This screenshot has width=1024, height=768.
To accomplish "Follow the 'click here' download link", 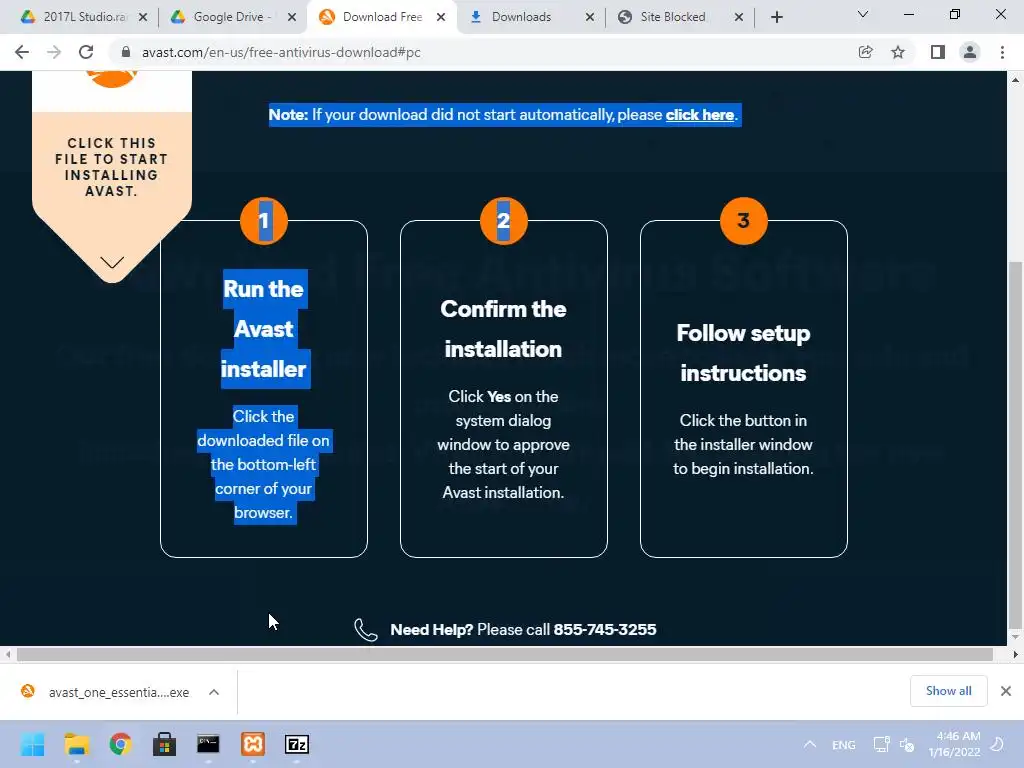I will (699, 115).
